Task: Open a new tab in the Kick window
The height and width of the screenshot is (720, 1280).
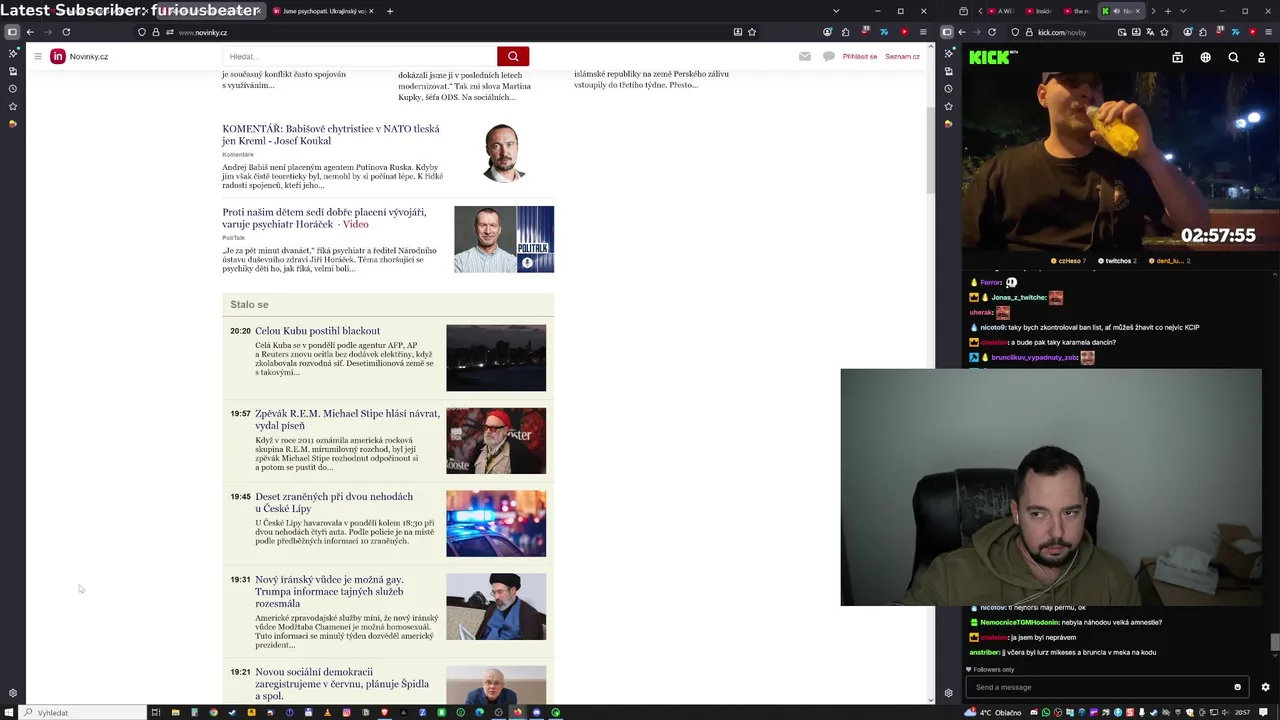Action: point(1167,11)
